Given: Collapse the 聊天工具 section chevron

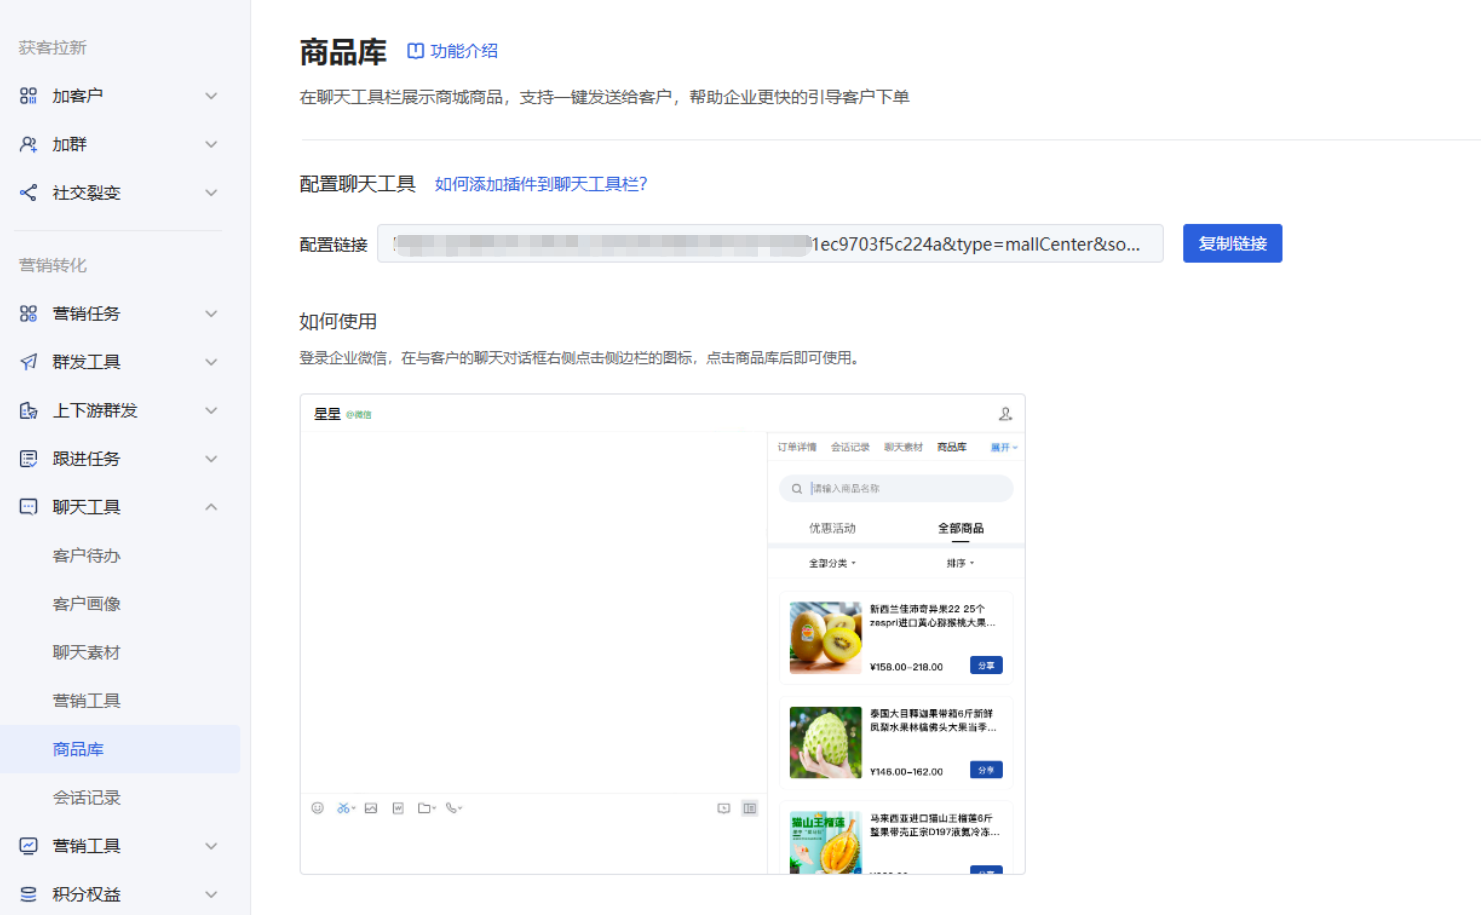Looking at the screenshot, I should point(211,507).
